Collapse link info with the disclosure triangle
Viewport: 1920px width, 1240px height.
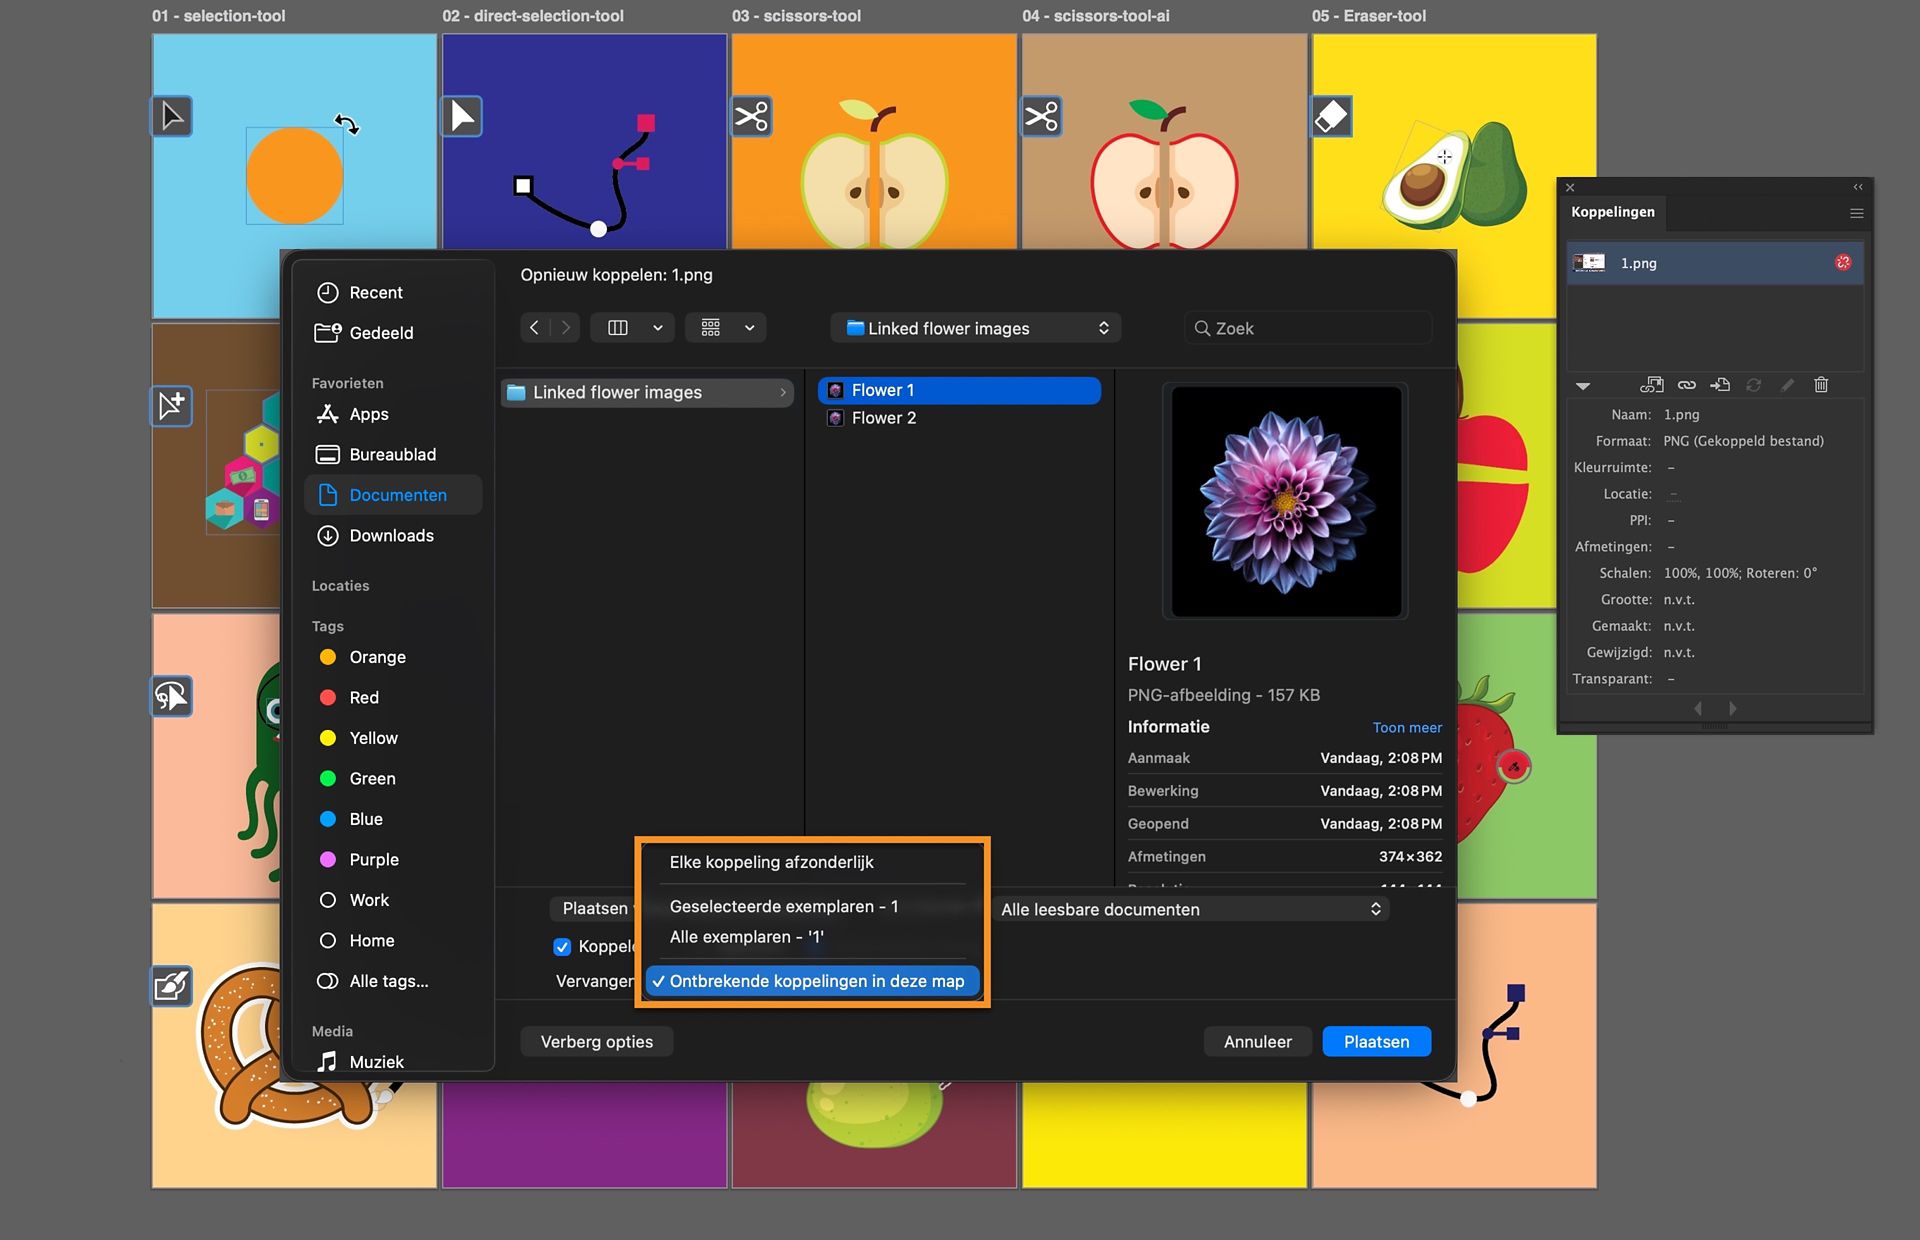(1582, 386)
